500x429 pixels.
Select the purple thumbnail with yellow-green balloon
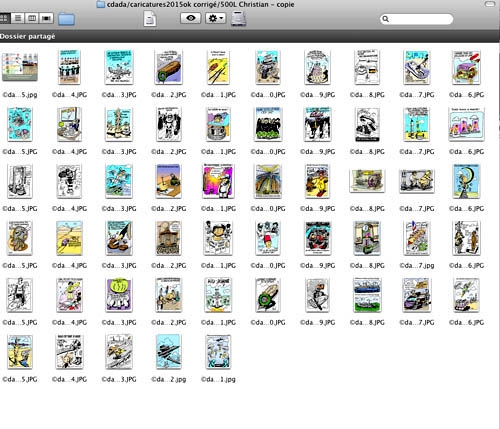tap(119, 295)
